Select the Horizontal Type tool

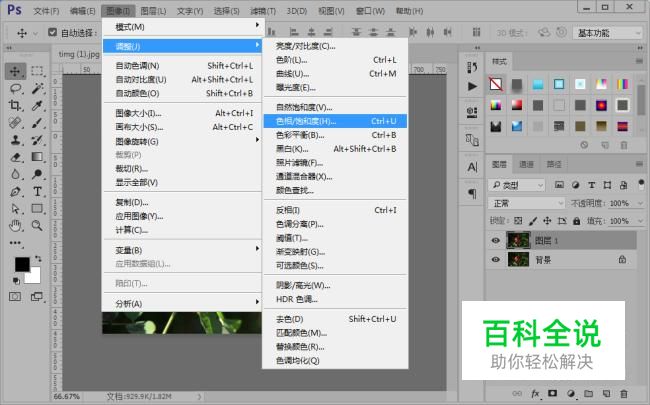tap(37, 192)
